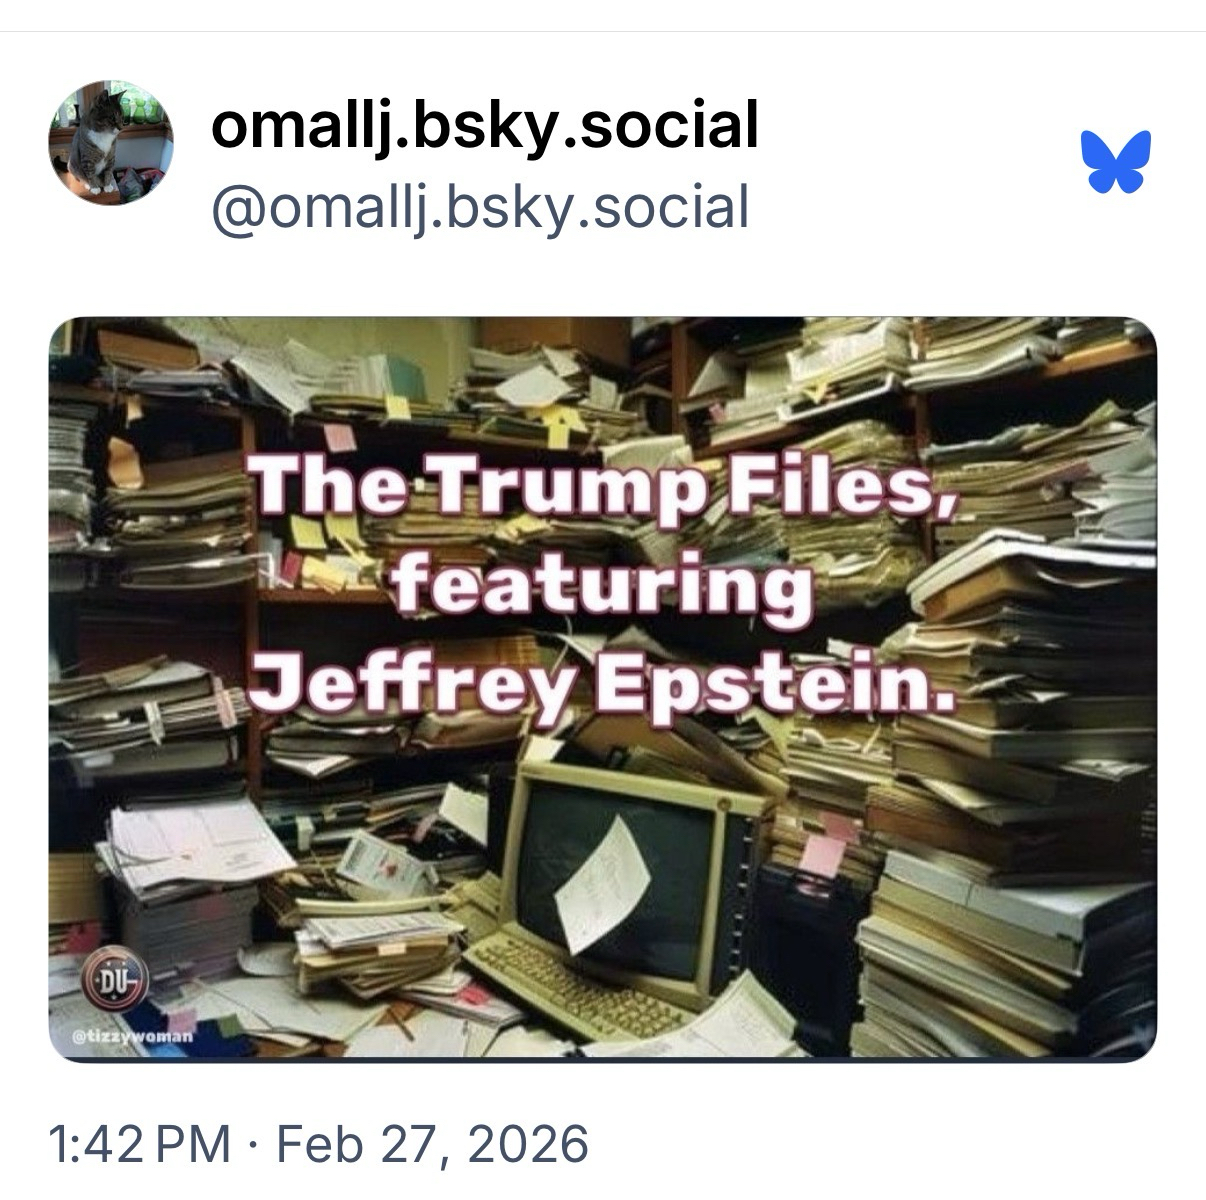Click the Feb 27, 2026 post date
This screenshot has height=1200, width=1206.
click(432, 1143)
